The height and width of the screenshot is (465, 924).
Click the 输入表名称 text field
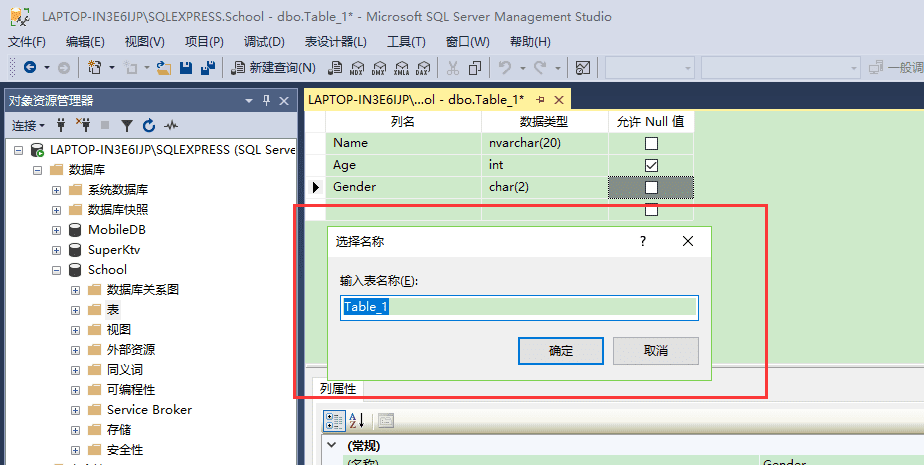coord(519,308)
